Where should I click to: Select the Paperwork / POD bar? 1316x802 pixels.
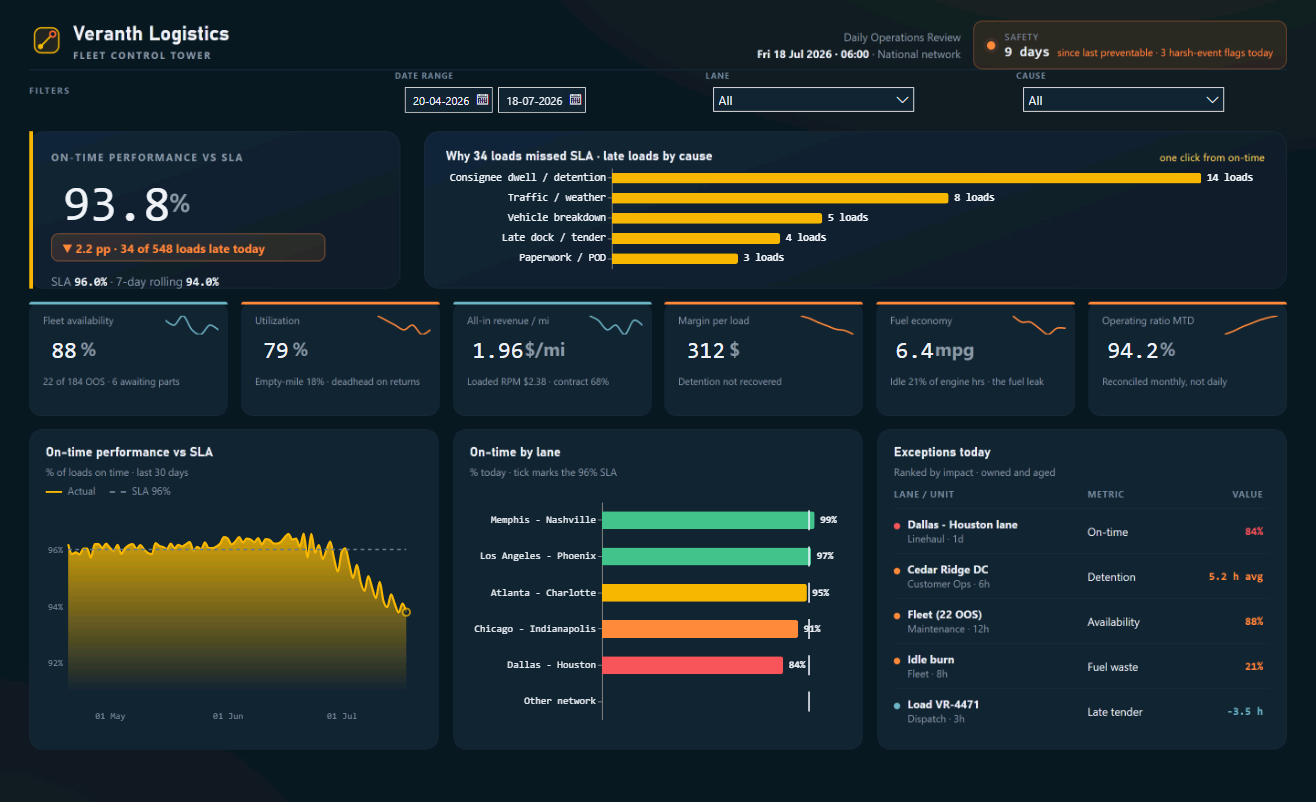[675, 258]
